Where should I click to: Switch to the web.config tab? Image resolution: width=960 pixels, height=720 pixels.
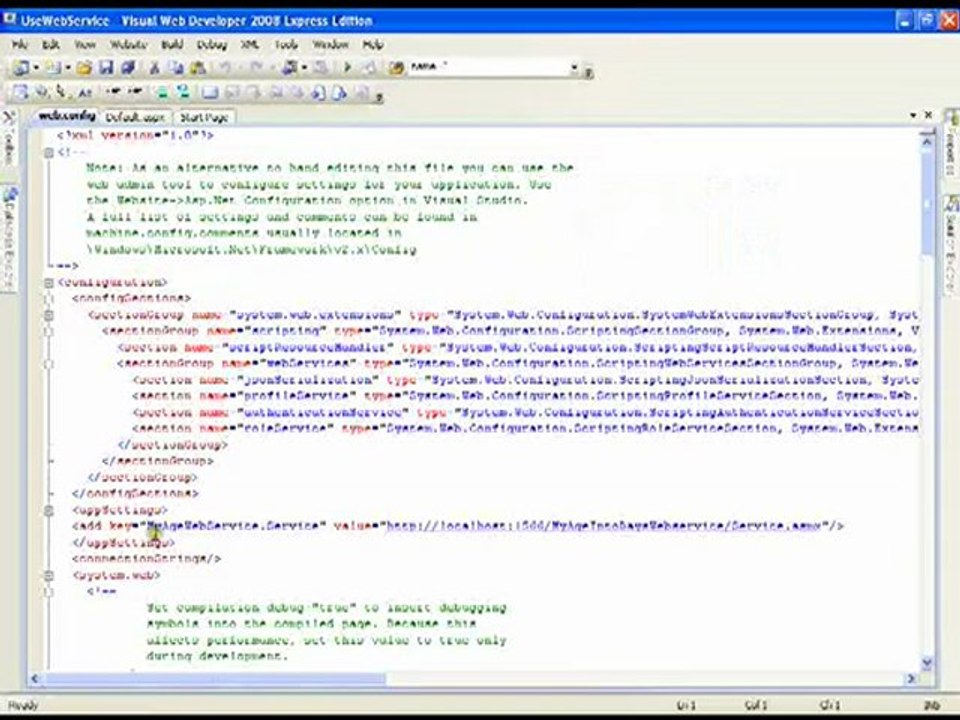[66, 116]
